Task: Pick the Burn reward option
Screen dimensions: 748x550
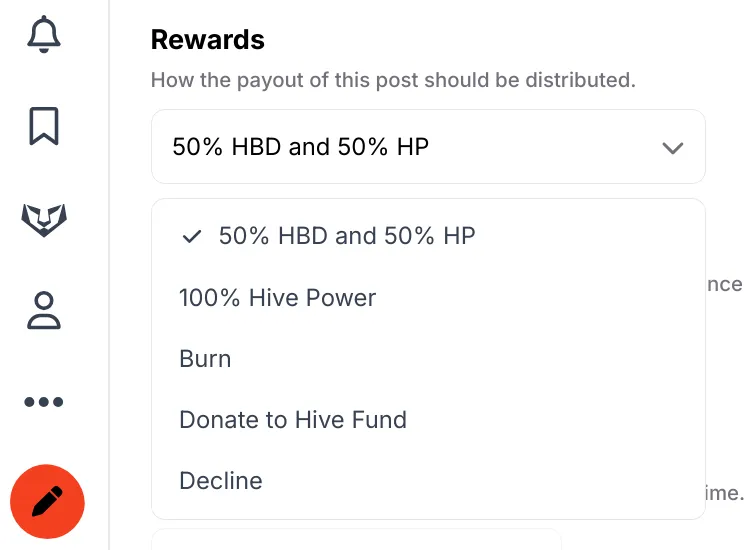Action: tap(428, 359)
